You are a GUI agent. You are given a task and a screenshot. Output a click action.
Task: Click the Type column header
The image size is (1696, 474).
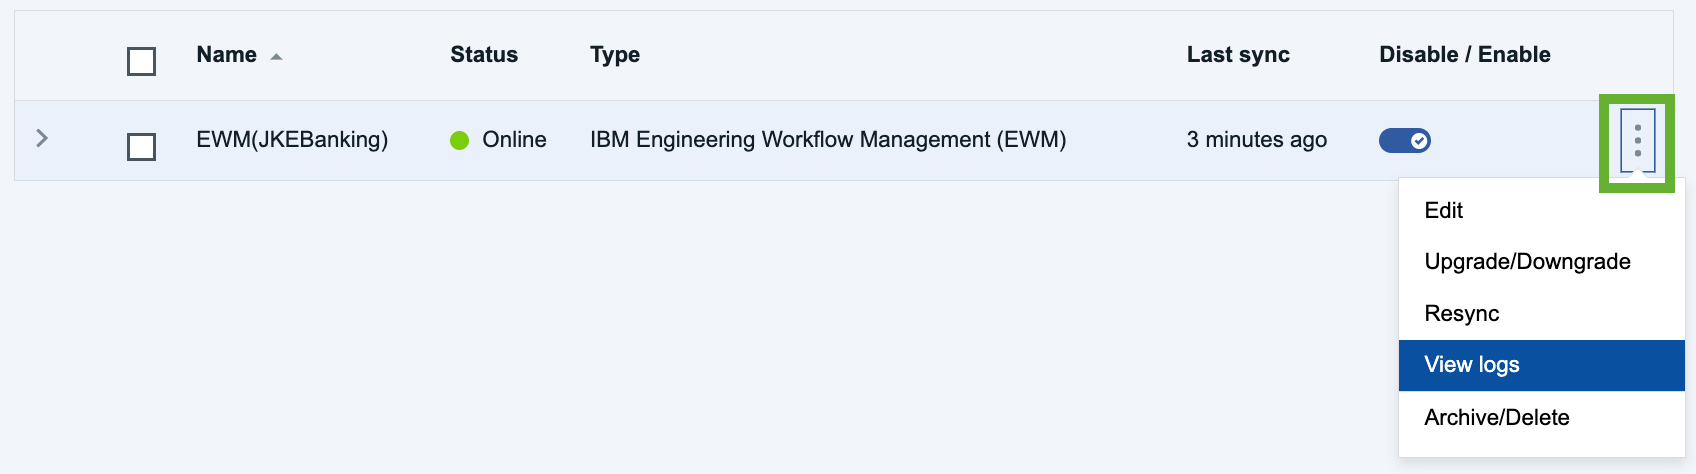pos(615,55)
